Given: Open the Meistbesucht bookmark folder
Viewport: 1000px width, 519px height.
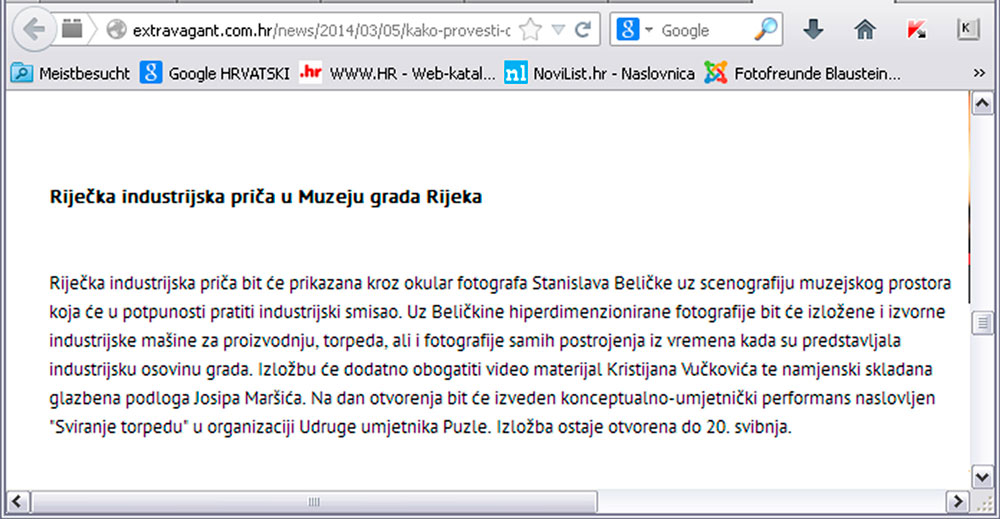Looking at the screenshot, I should pyautogui.click(x=72, y=73).
